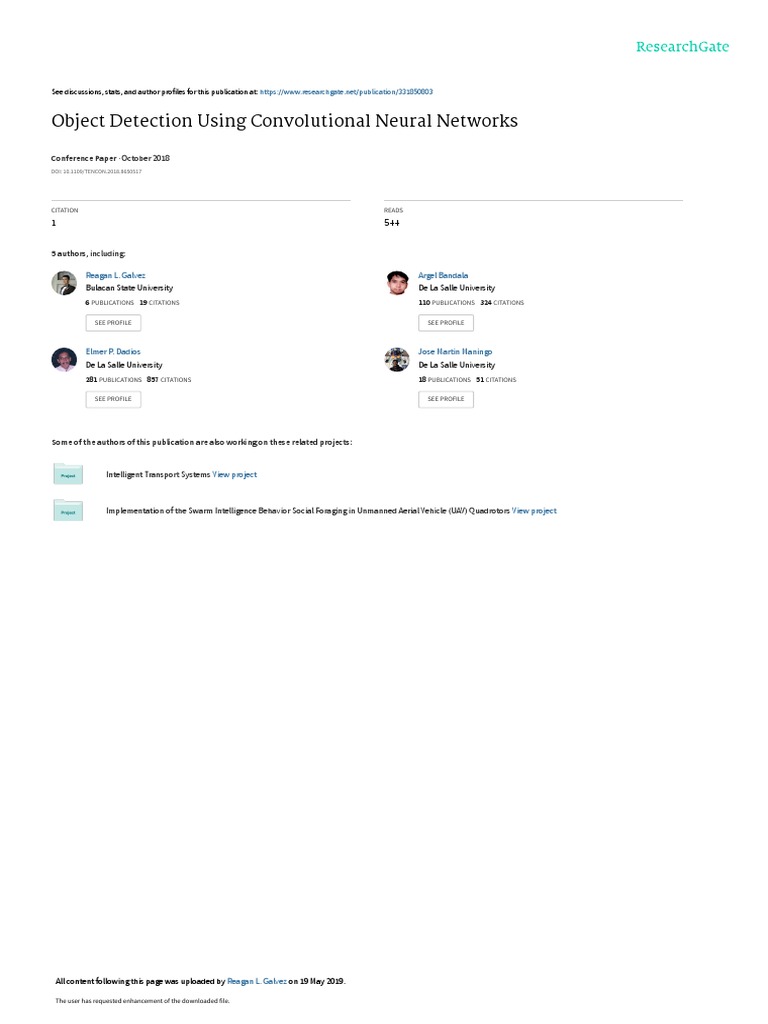Viewport: 768px width, 1024px height.
Task: Click See Profile button under Bulacan State University
Action: tap(113, 323)
